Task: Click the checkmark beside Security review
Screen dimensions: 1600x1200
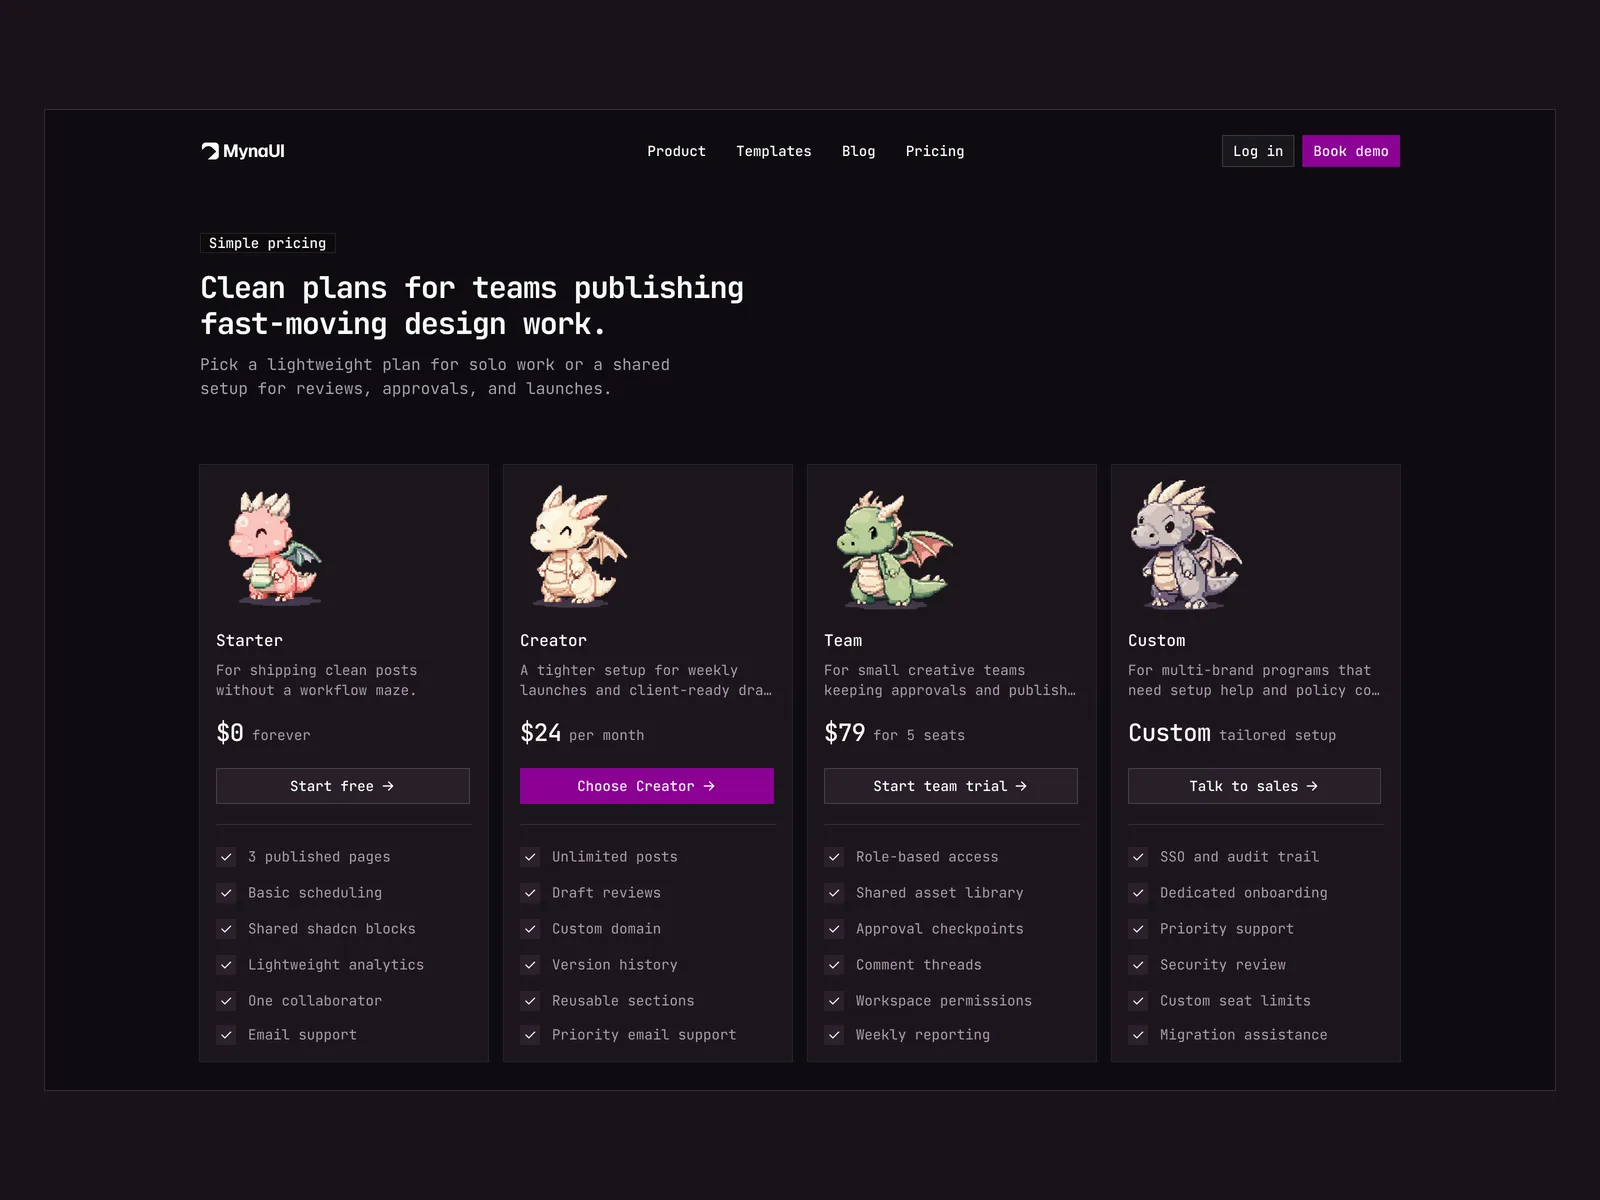Action: coord(1138,965)
